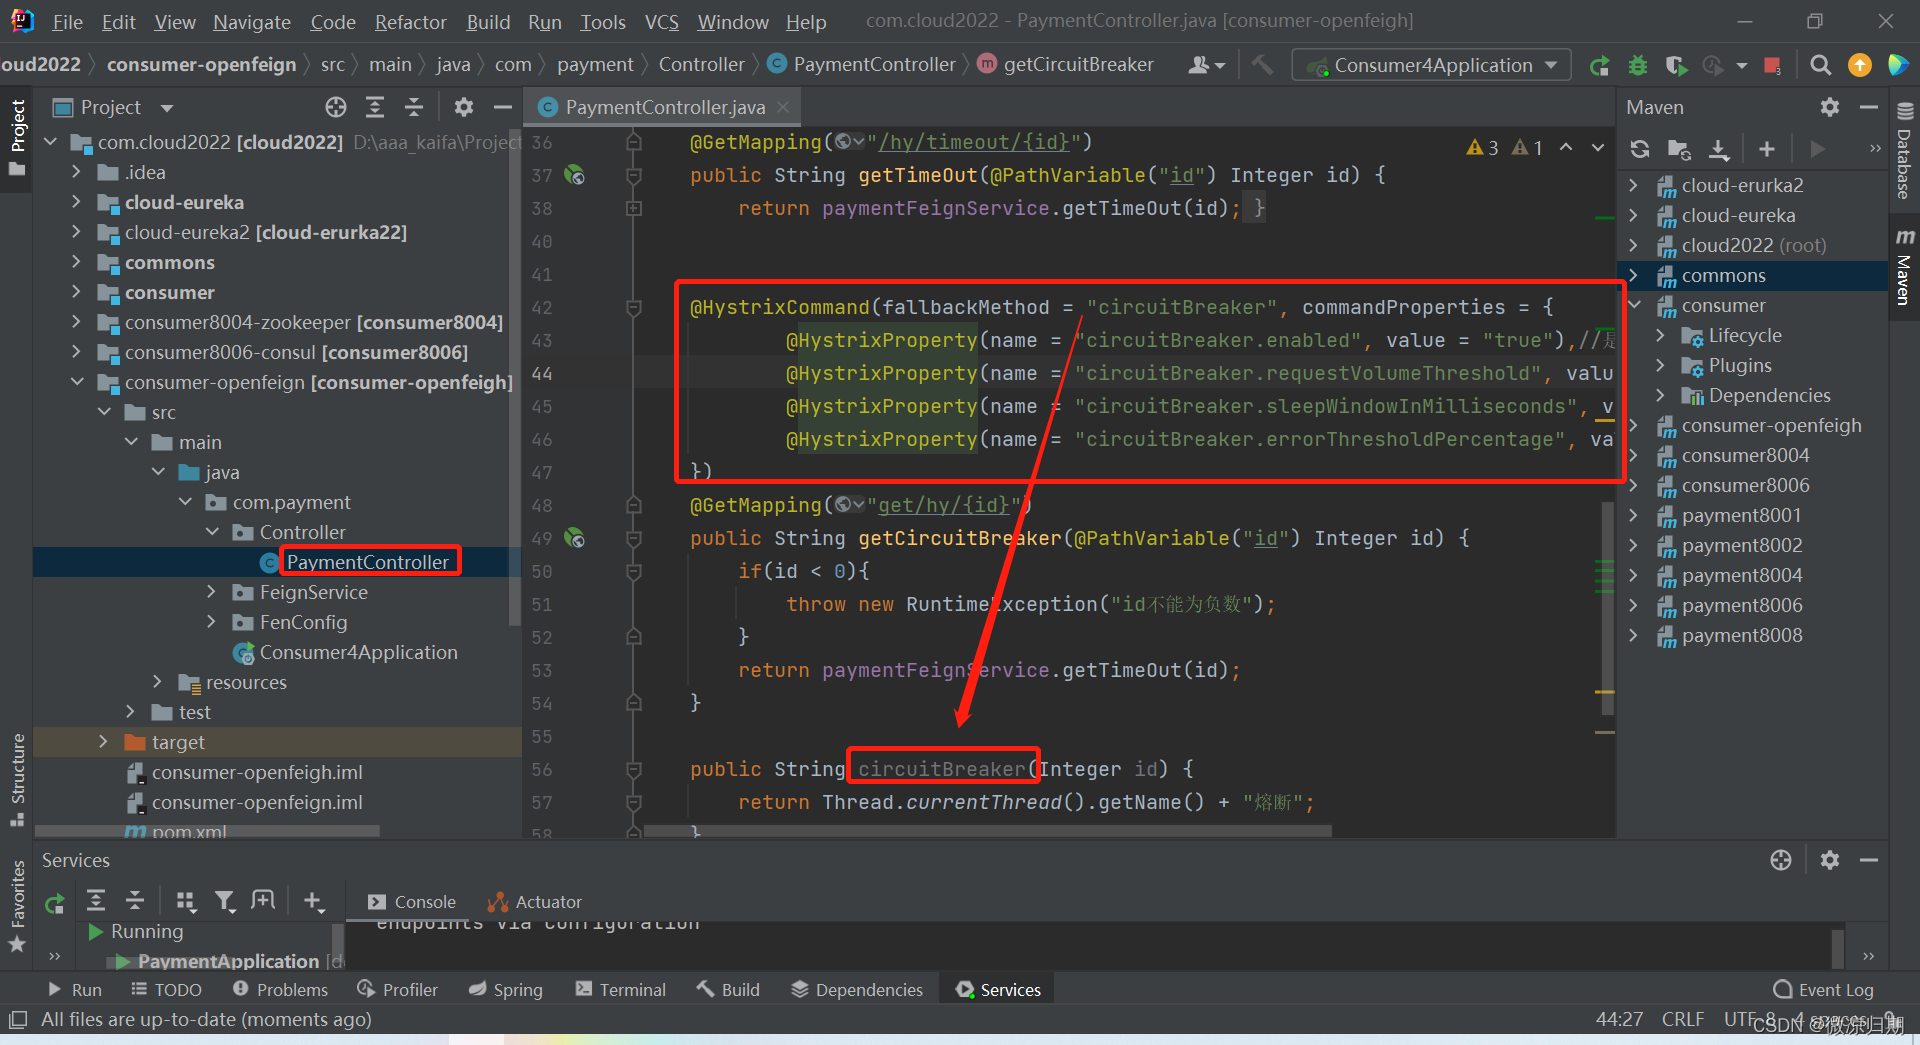
Task: Click the Debug bug icon in toolbar
Action: click(1638, 65)
